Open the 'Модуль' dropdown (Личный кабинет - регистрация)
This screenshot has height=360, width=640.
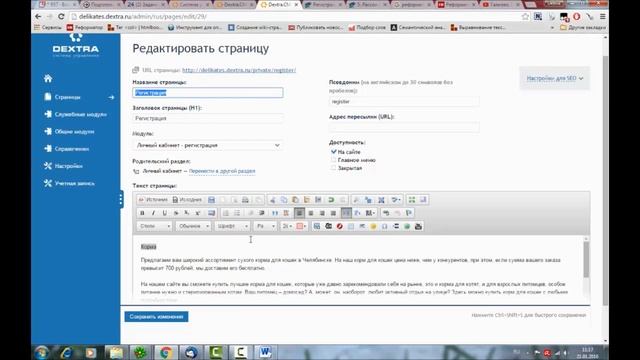click(x=208, y=145)
